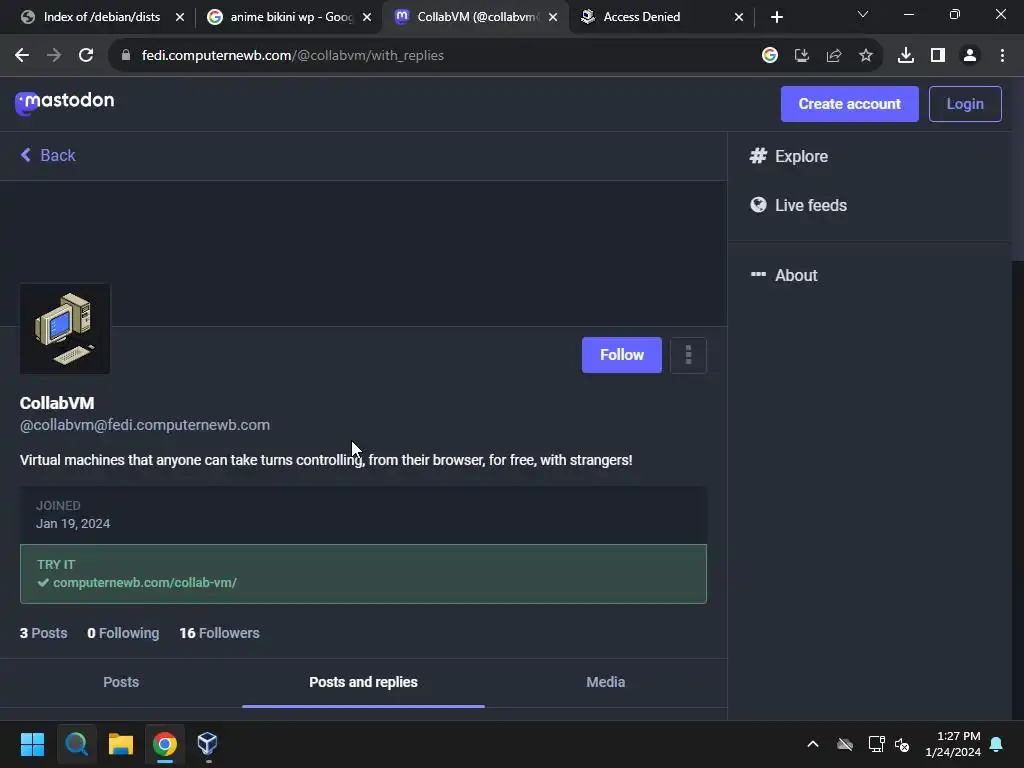Go back using the browser back arrow
Screen dimensions: 1024x768
[22, 56]
